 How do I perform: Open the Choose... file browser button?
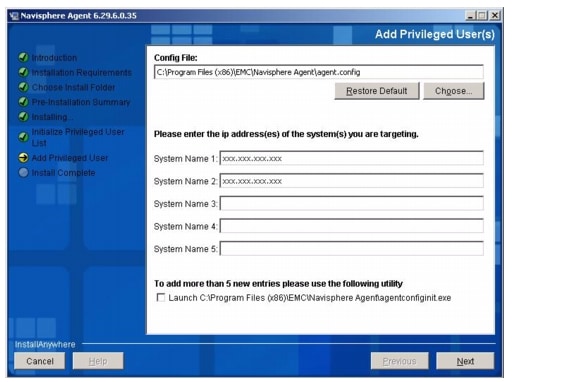(453, 91)
